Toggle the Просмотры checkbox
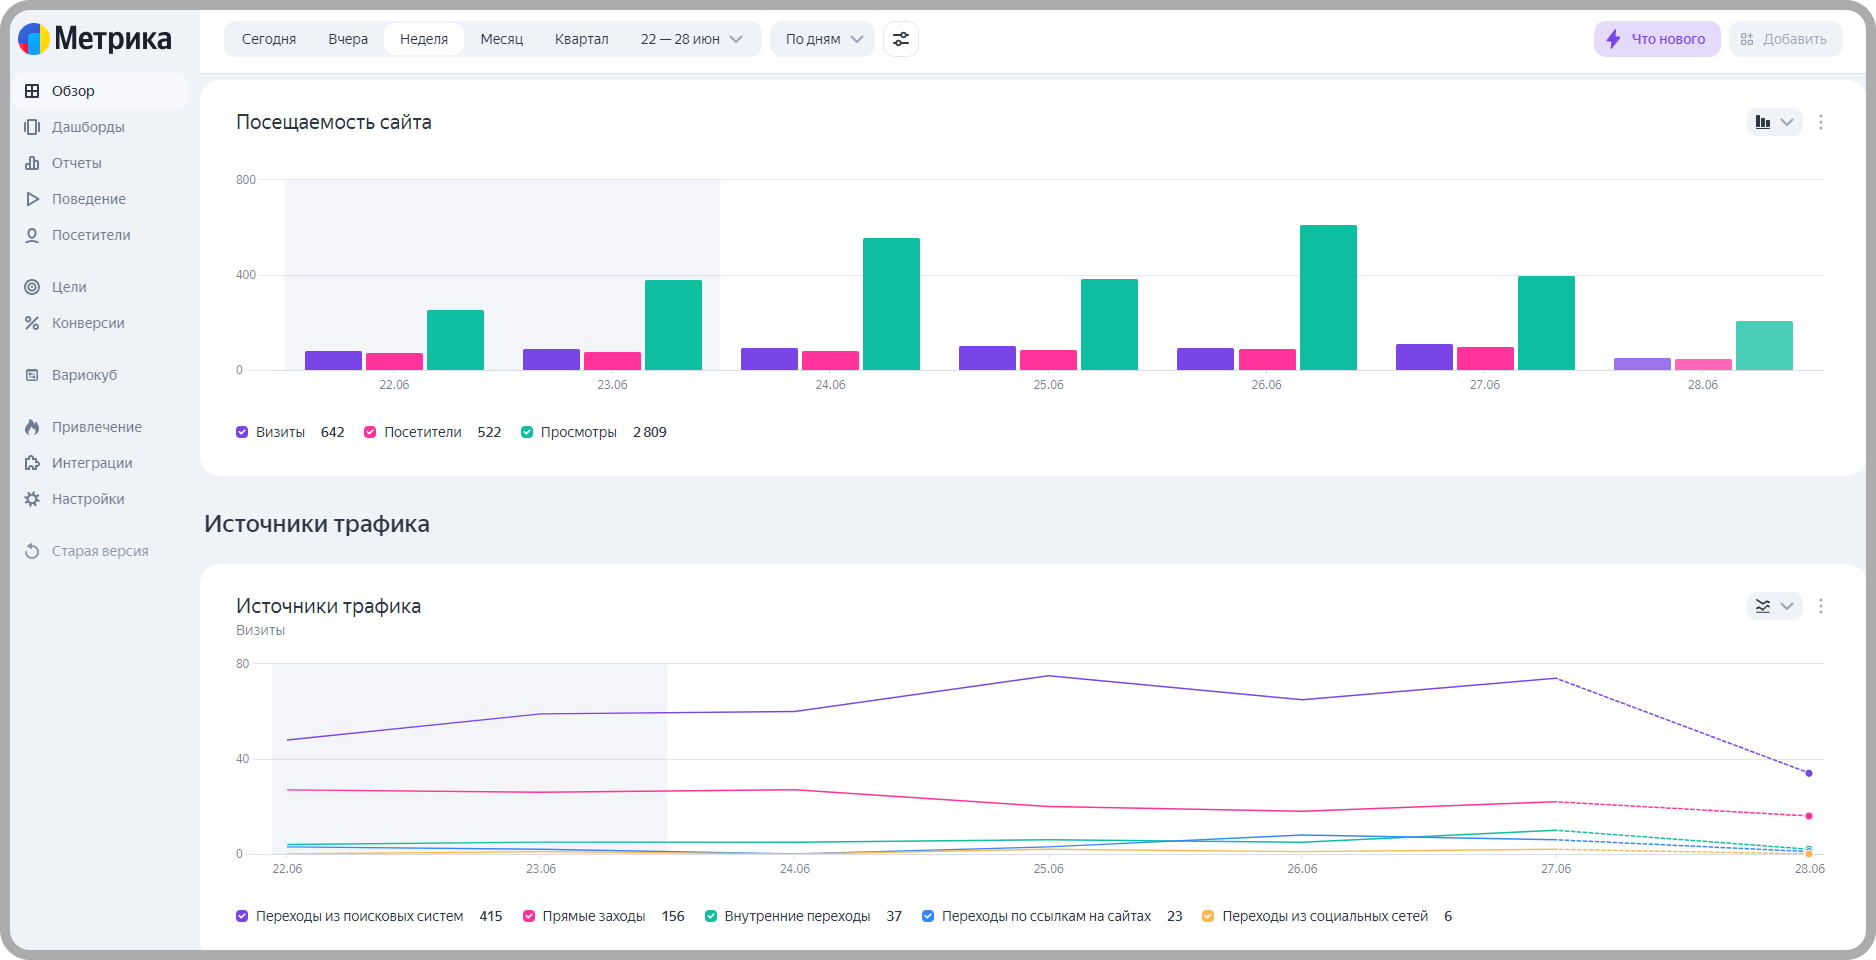1876x960 pixels. (x=527, y=432)
